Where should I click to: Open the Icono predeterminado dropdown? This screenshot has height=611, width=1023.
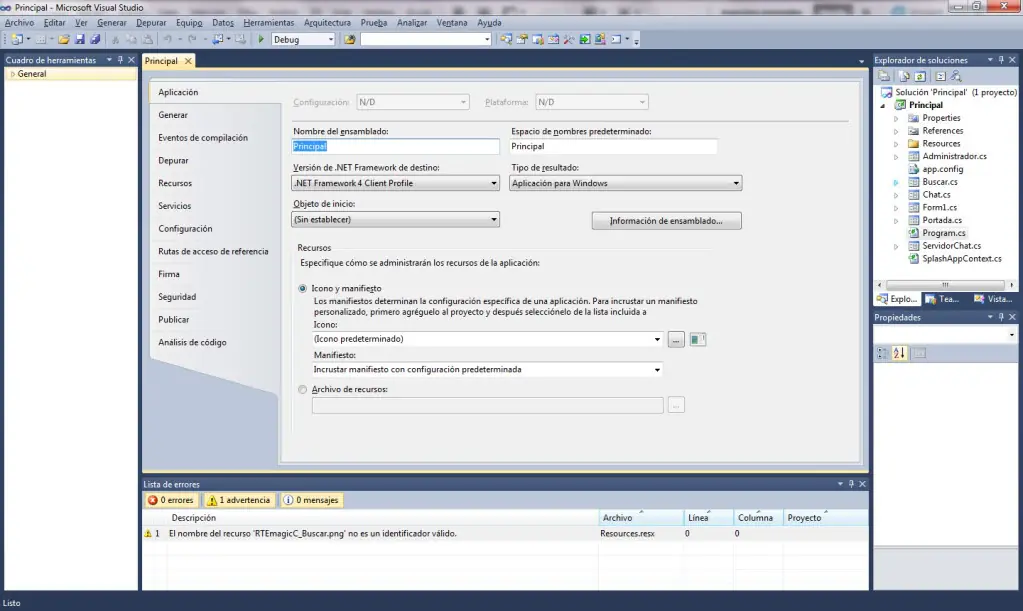pyautogui.click(x=657, y=339)
